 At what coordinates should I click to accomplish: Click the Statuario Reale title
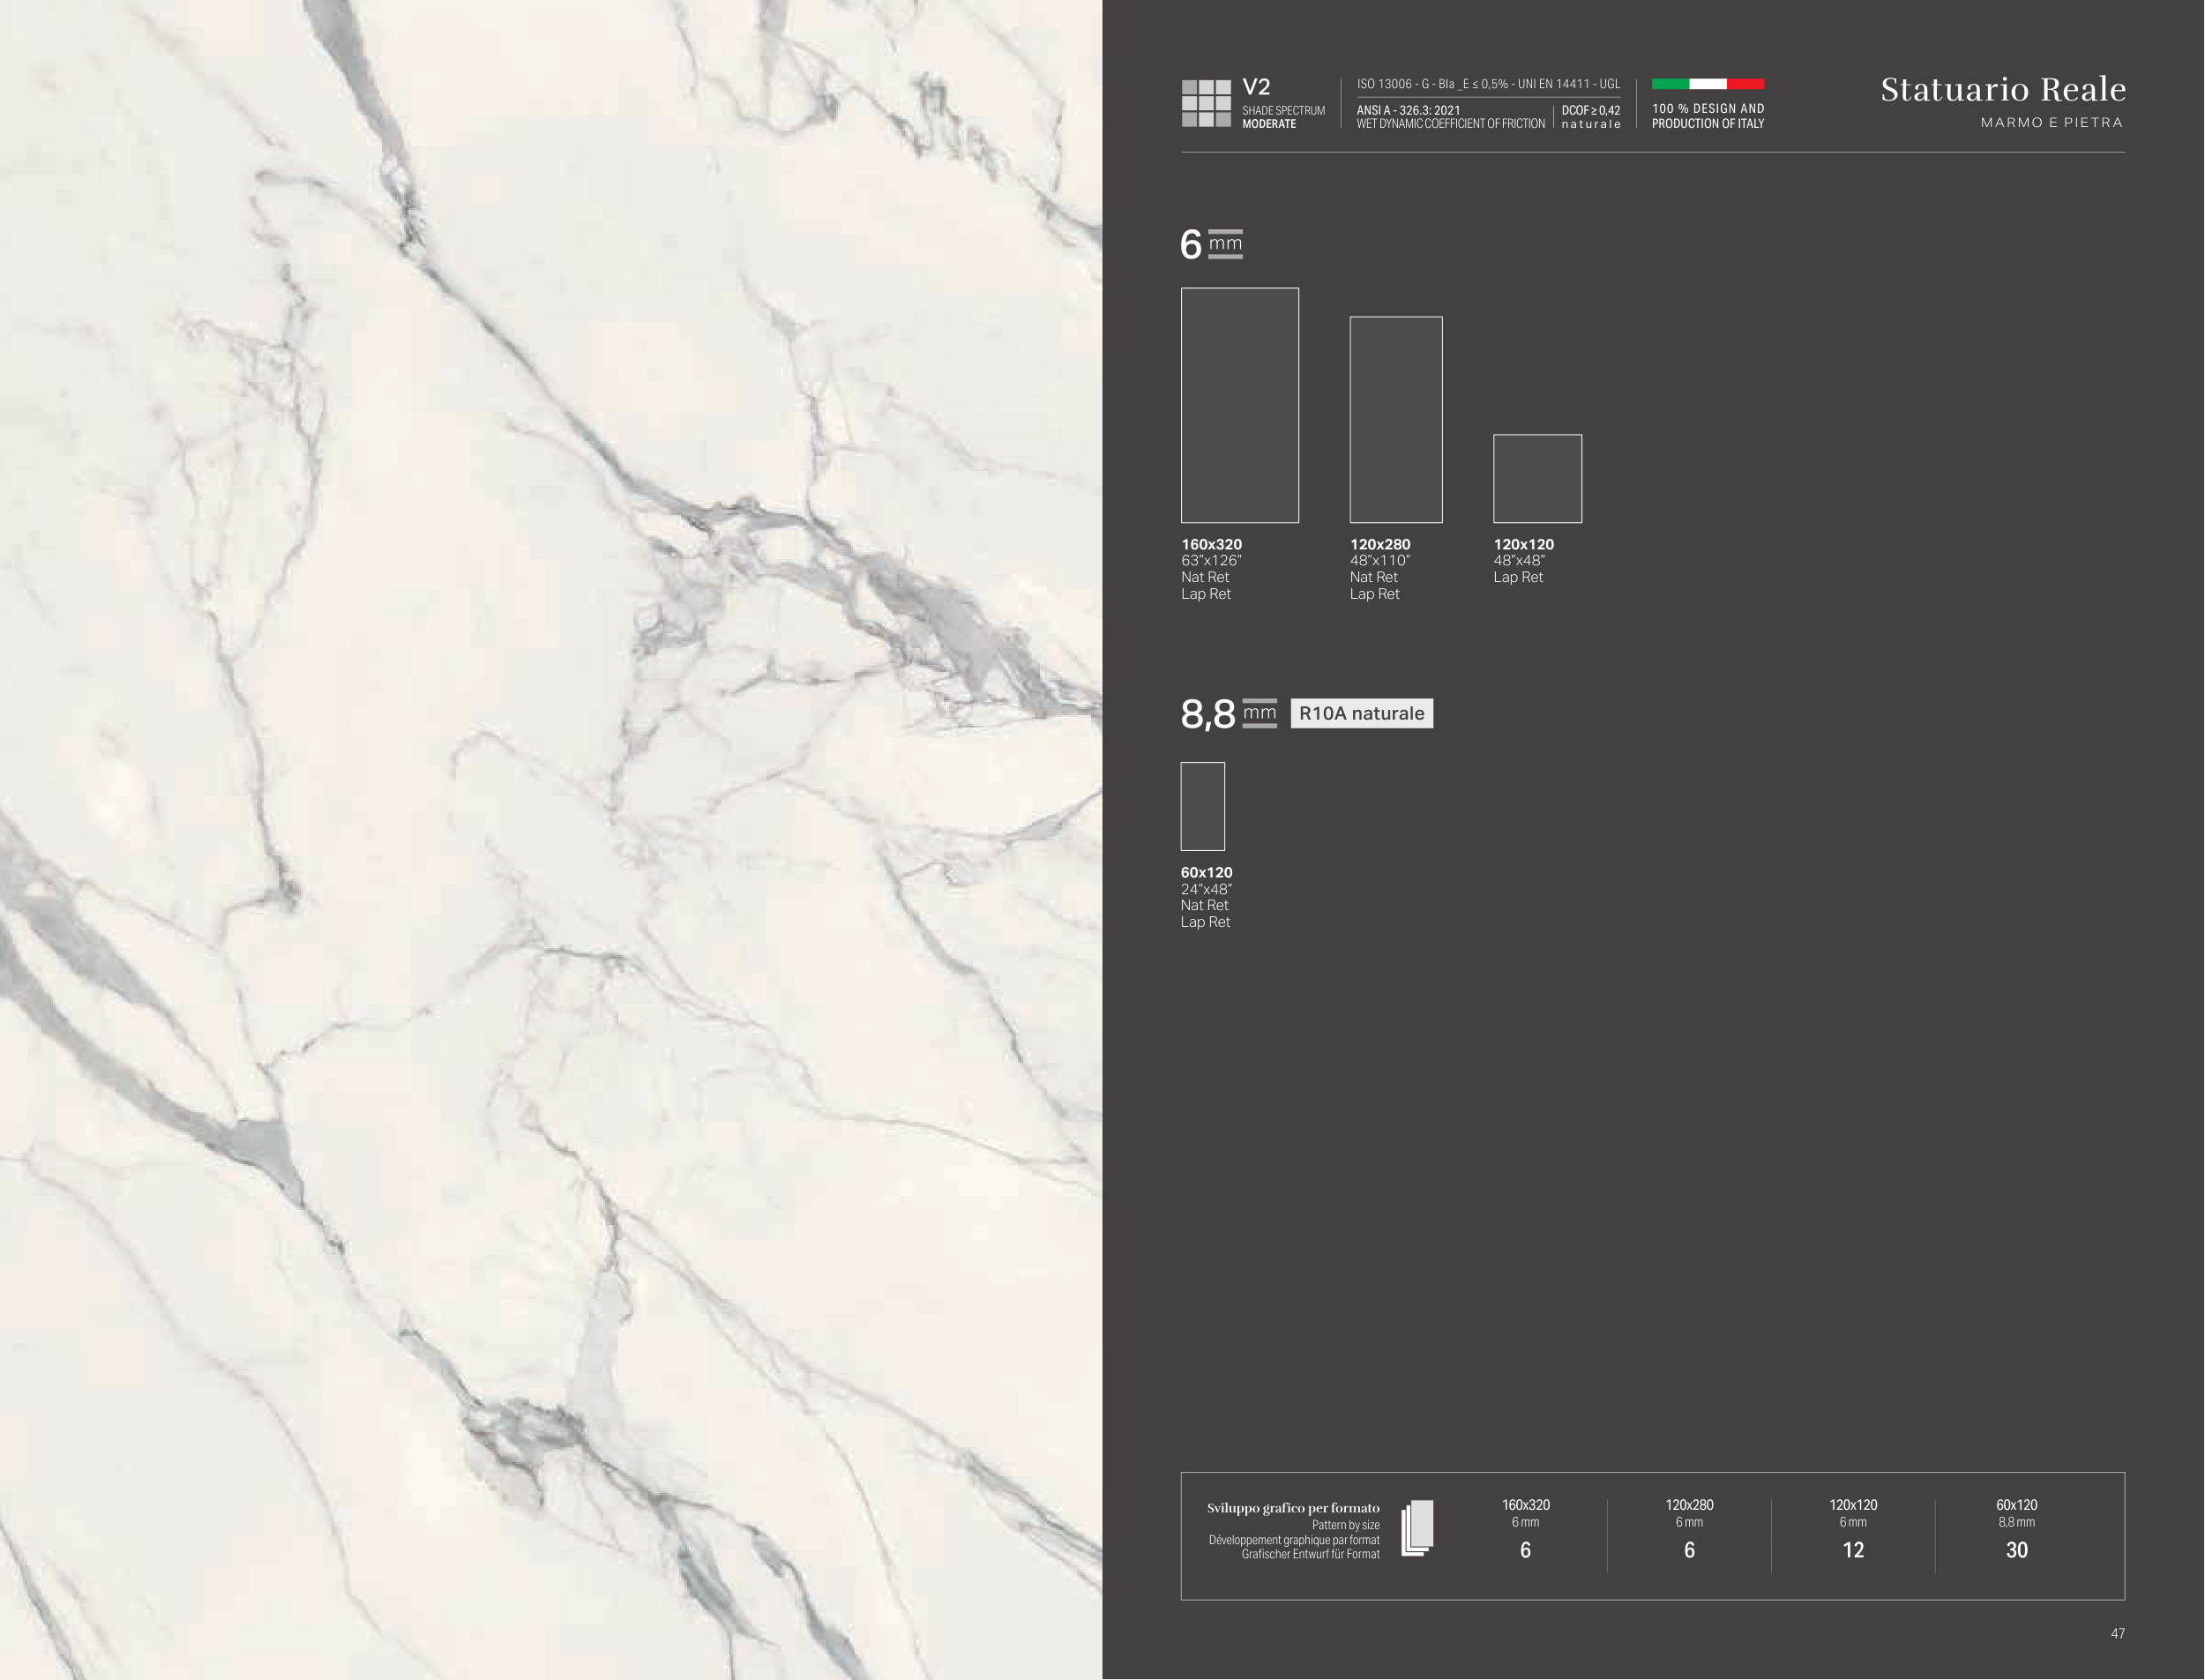(x=2002, y=89)
